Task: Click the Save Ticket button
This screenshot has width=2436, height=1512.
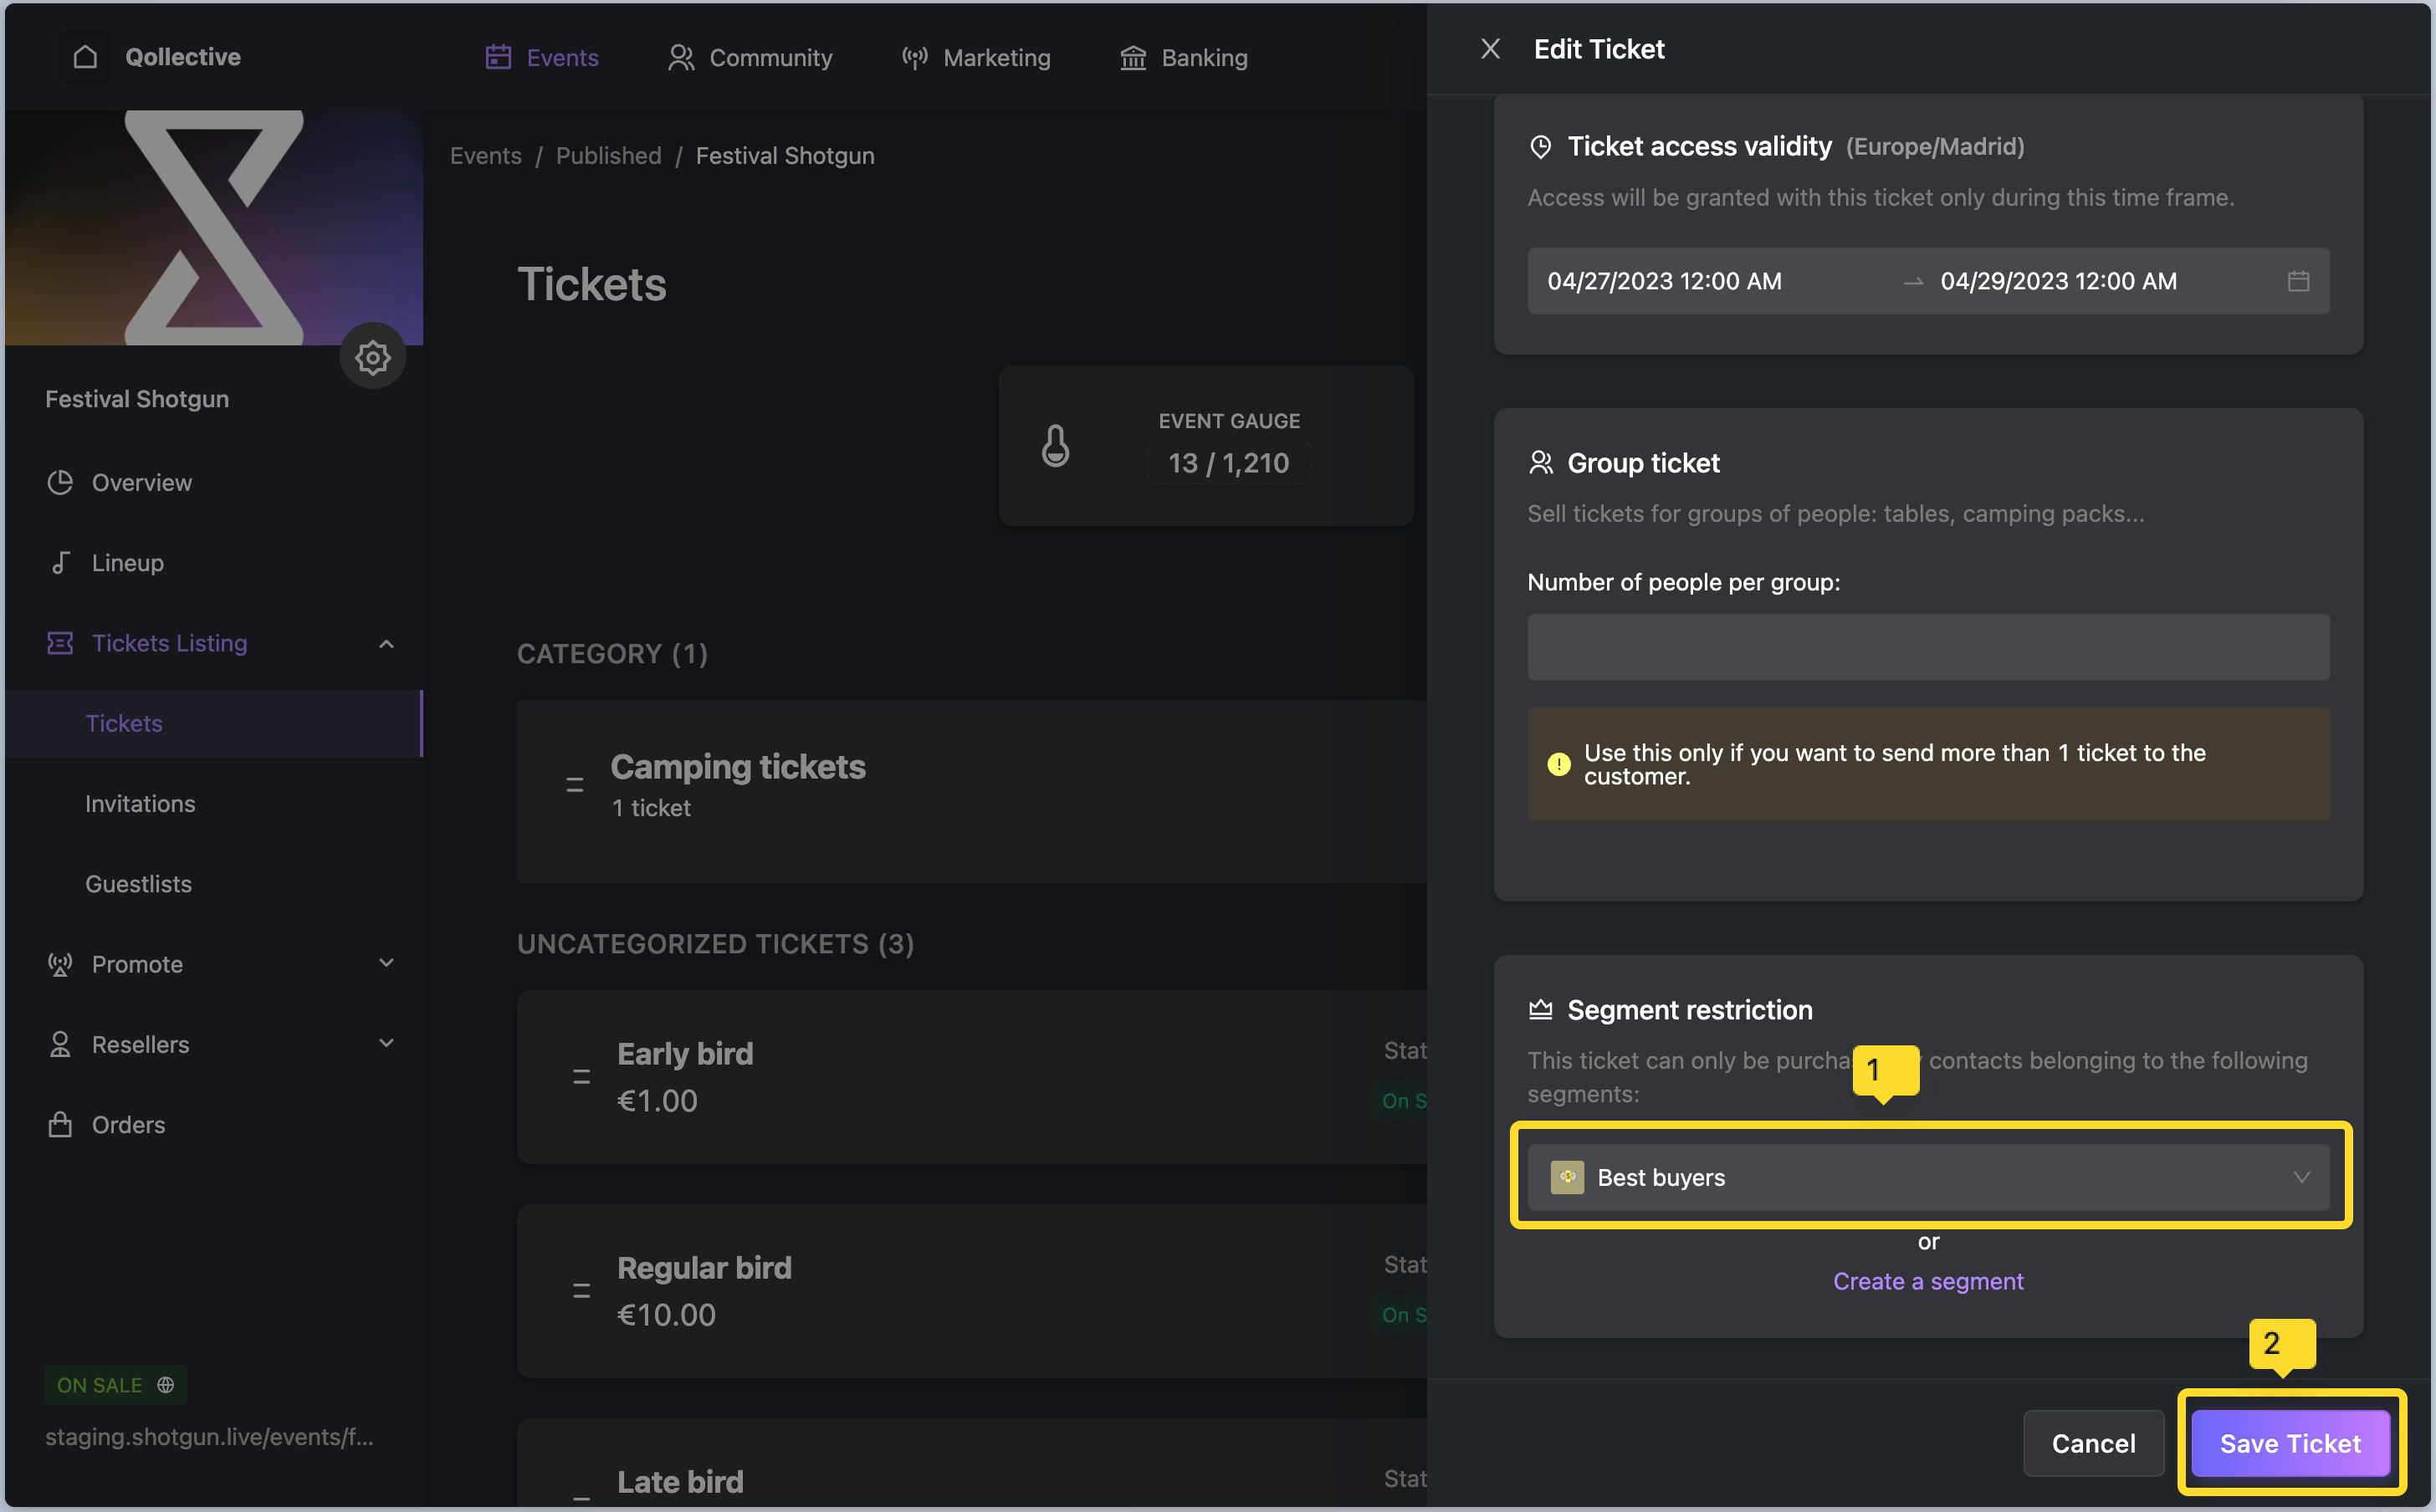Action: [x=2290, y=1443]
